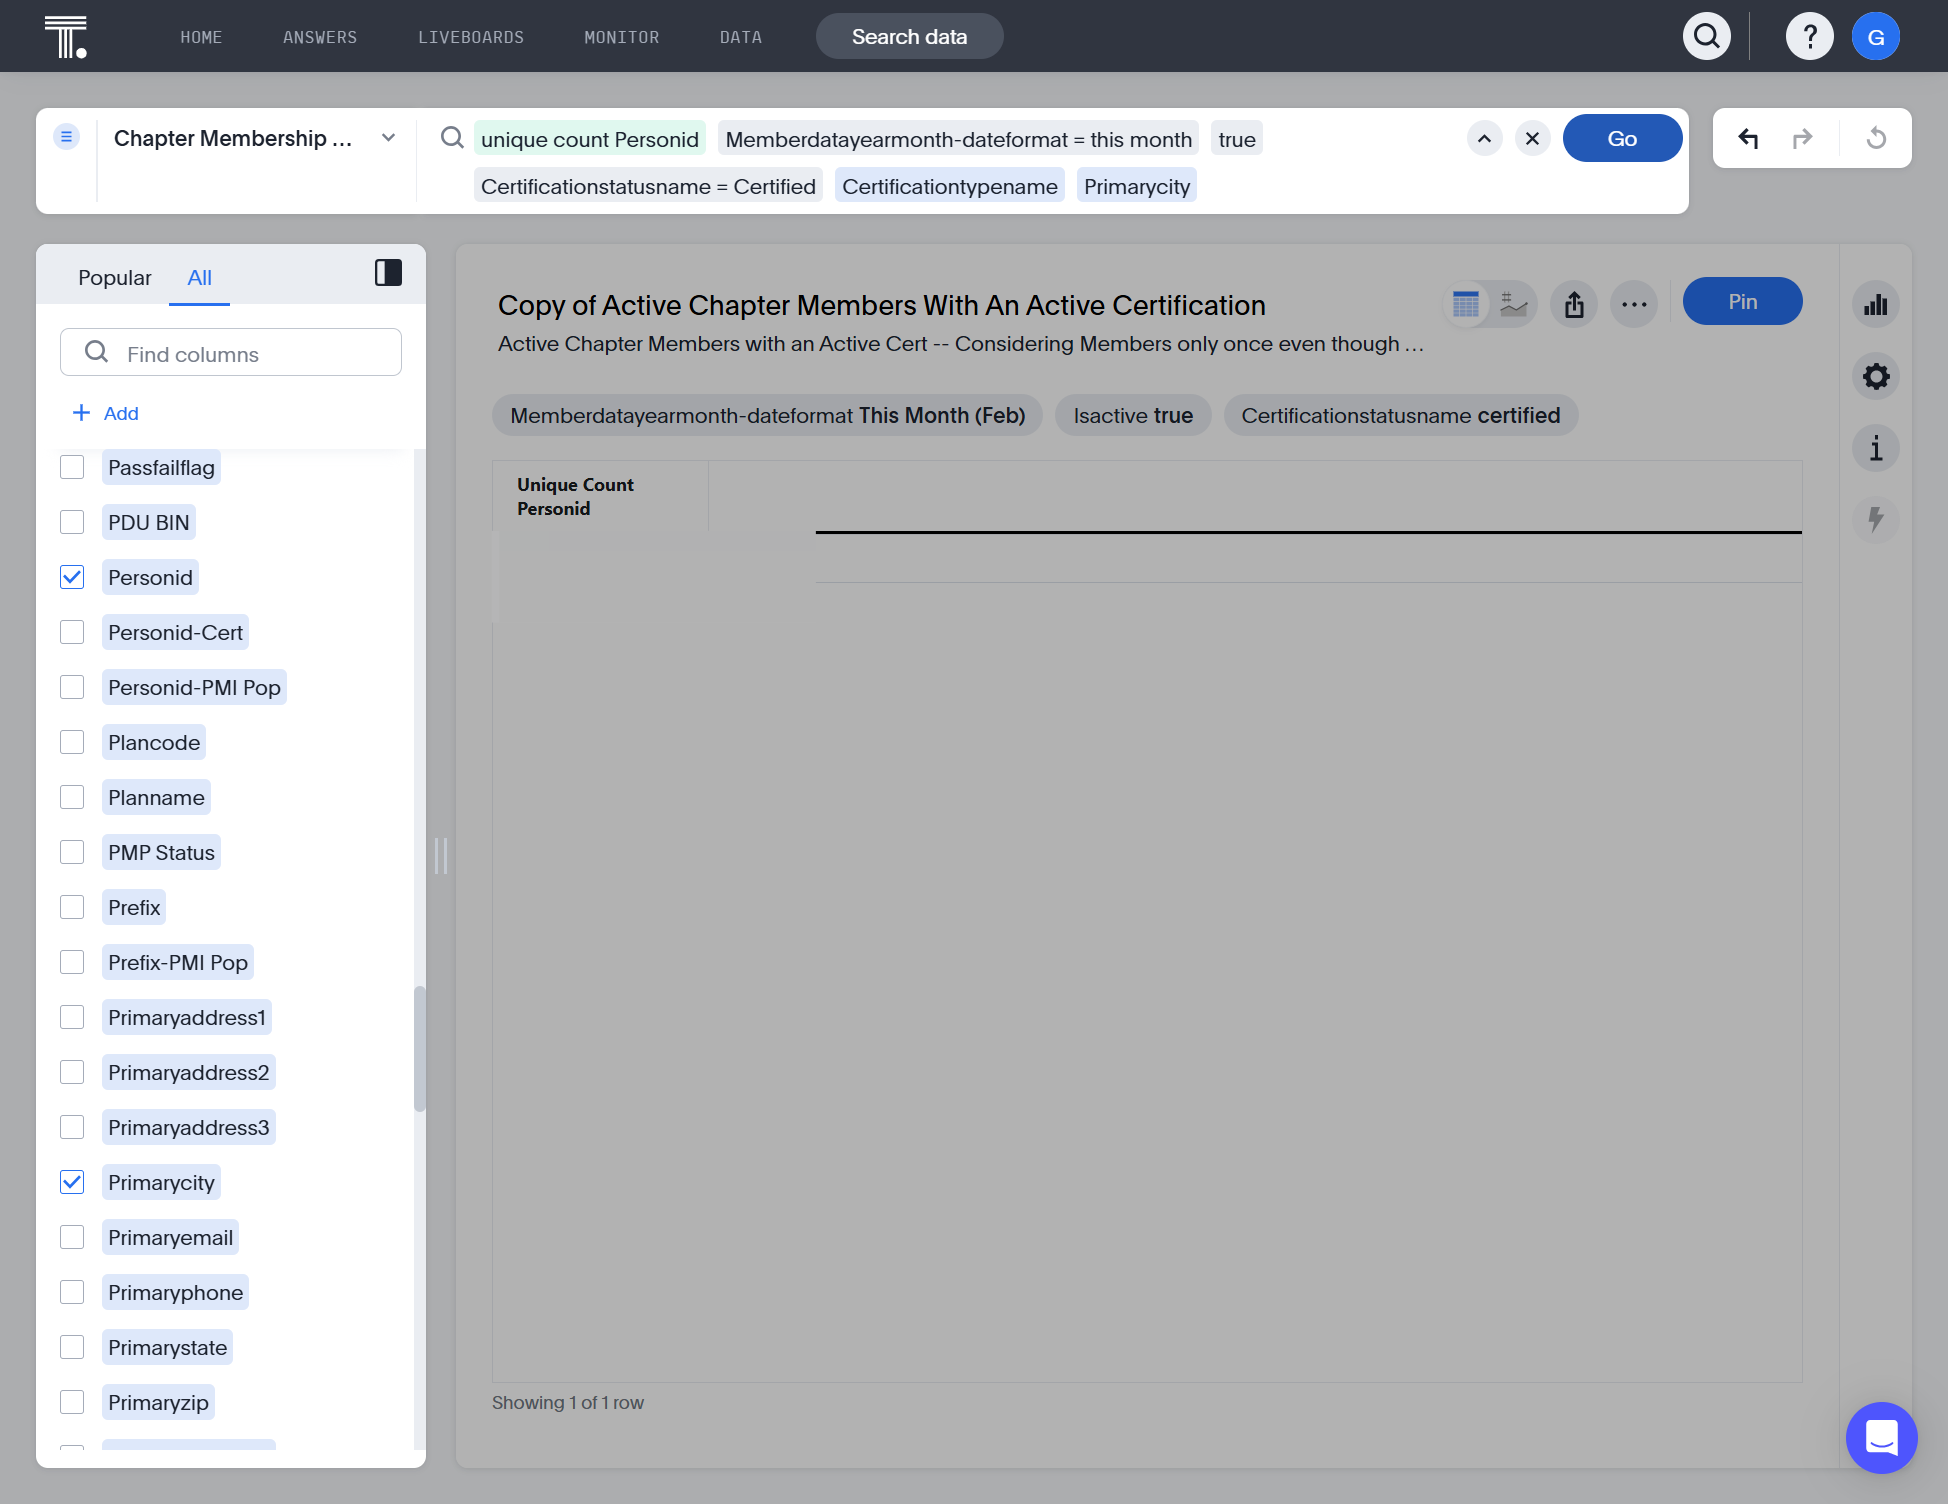Collapse the search bar with the chevron
Viewport: 1948px width, 1504px height.
tap(1484, 138)
